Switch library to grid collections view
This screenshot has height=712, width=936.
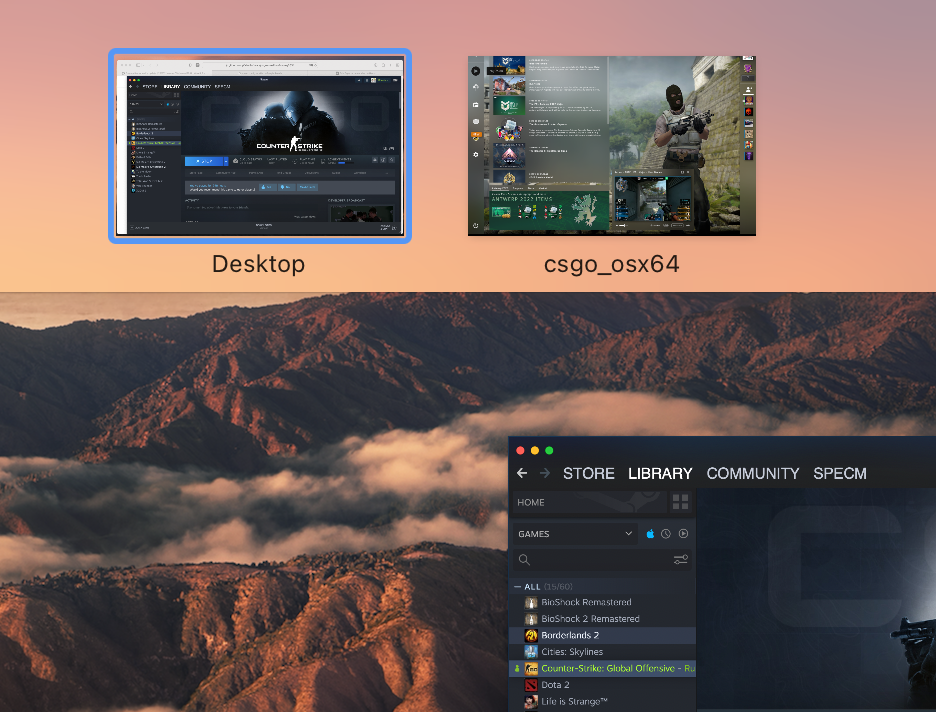pyautogui.click(x=681, y=502)
